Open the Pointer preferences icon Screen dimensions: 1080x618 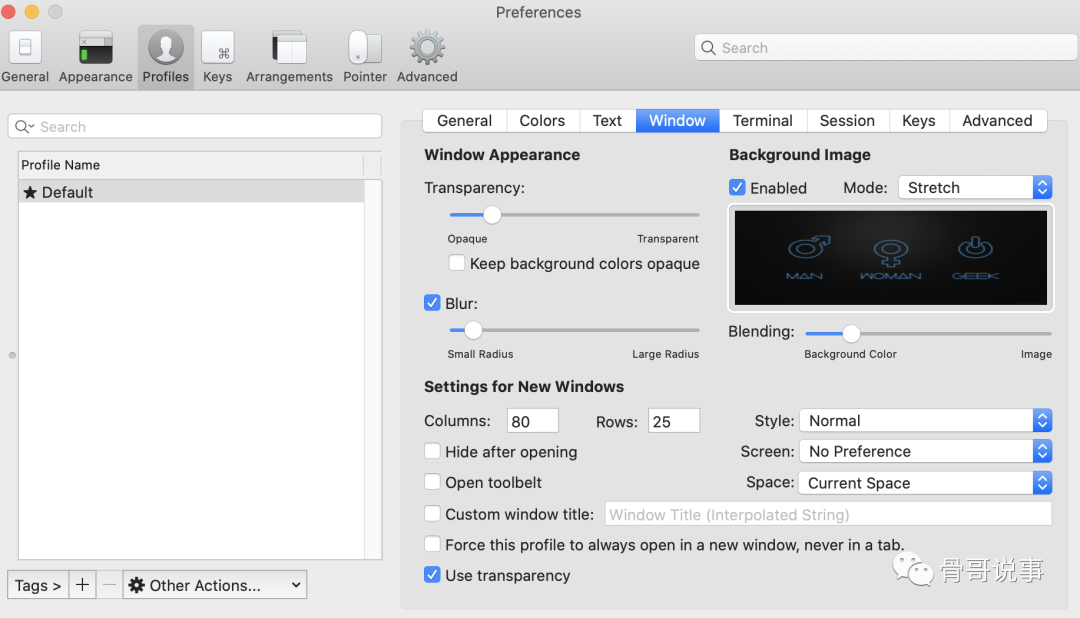pyautogui.click(x=364, y=56)
